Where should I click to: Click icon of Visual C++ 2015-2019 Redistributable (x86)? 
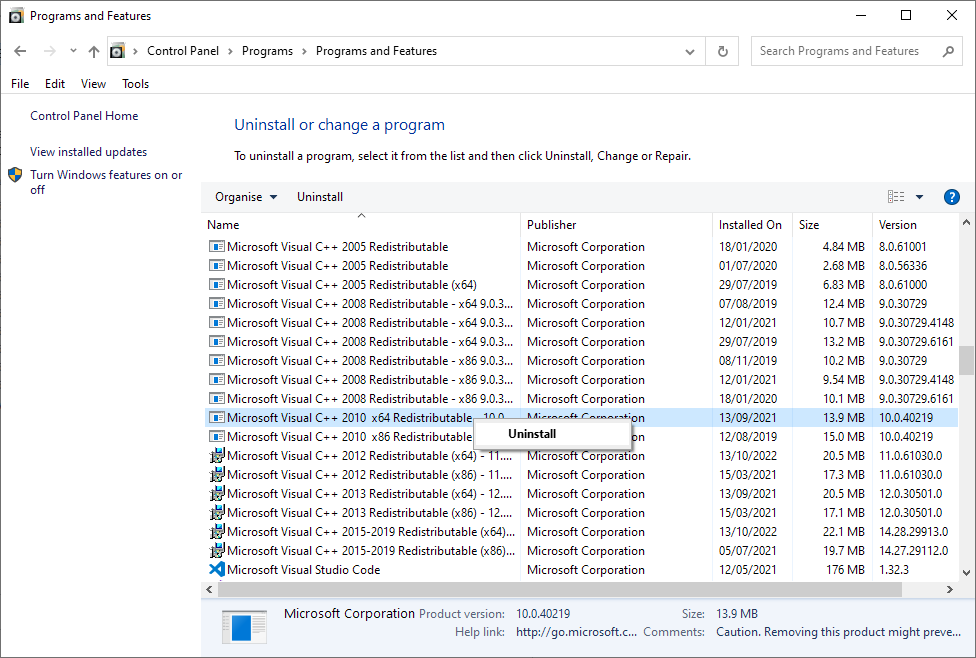(x=217, y=550)
